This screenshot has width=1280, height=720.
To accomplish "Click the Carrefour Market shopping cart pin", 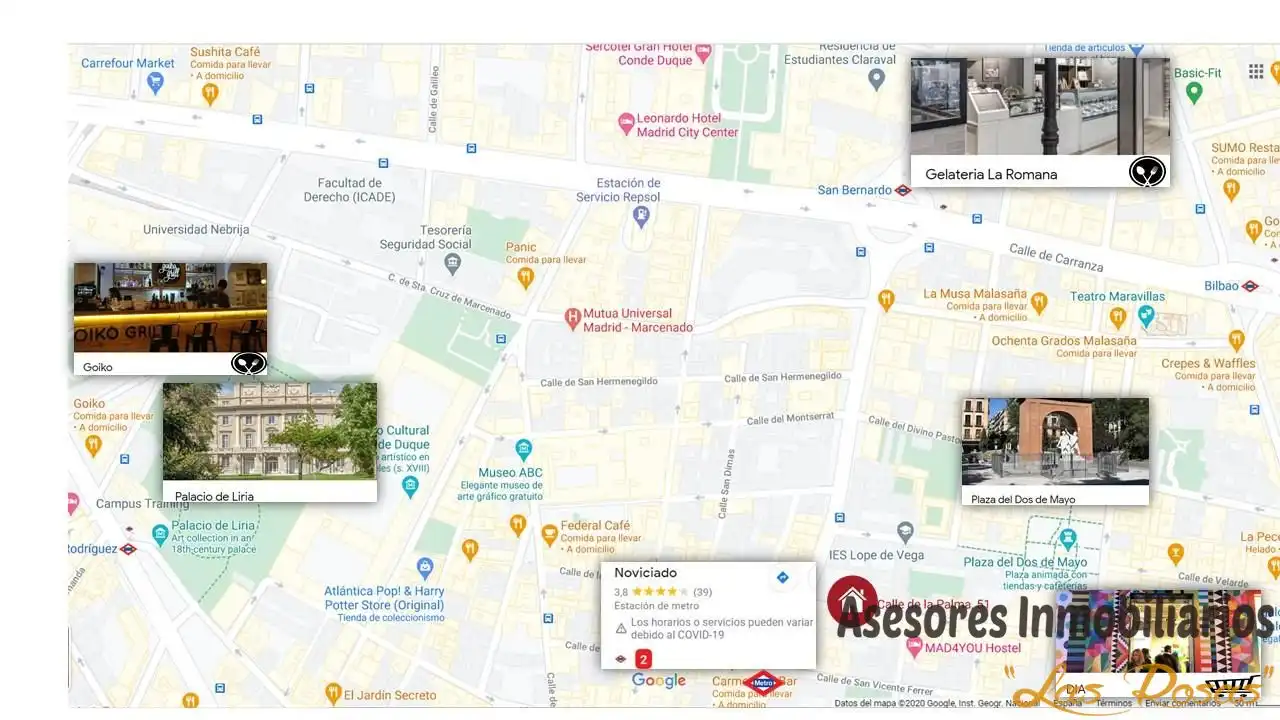I will point(155,84).
